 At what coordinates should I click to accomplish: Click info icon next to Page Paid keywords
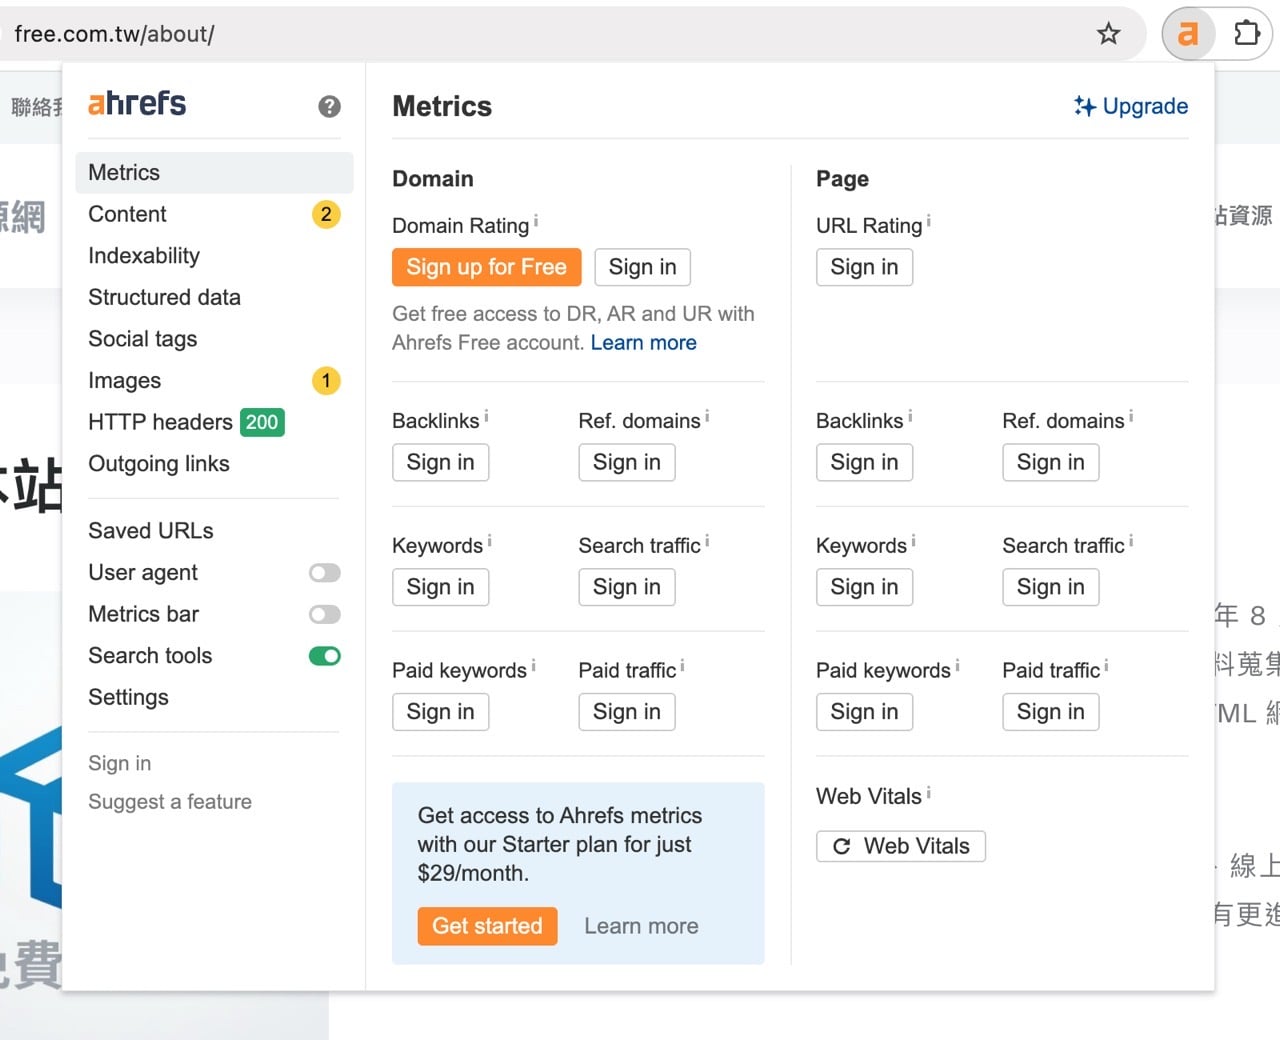957,666
